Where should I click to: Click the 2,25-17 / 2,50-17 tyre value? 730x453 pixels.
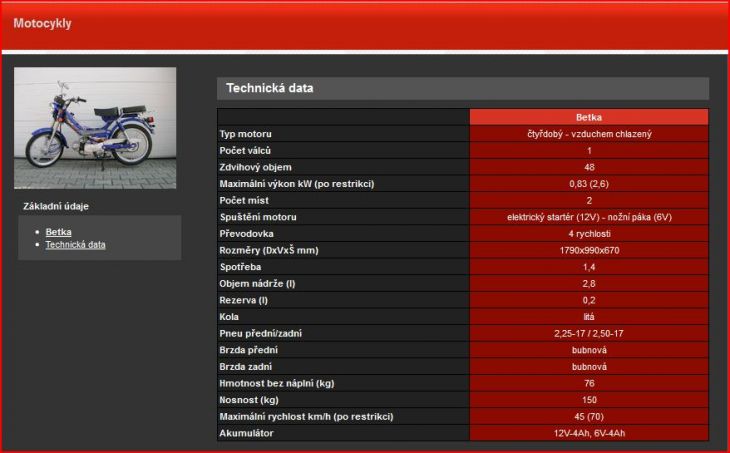tap(589, 333)
